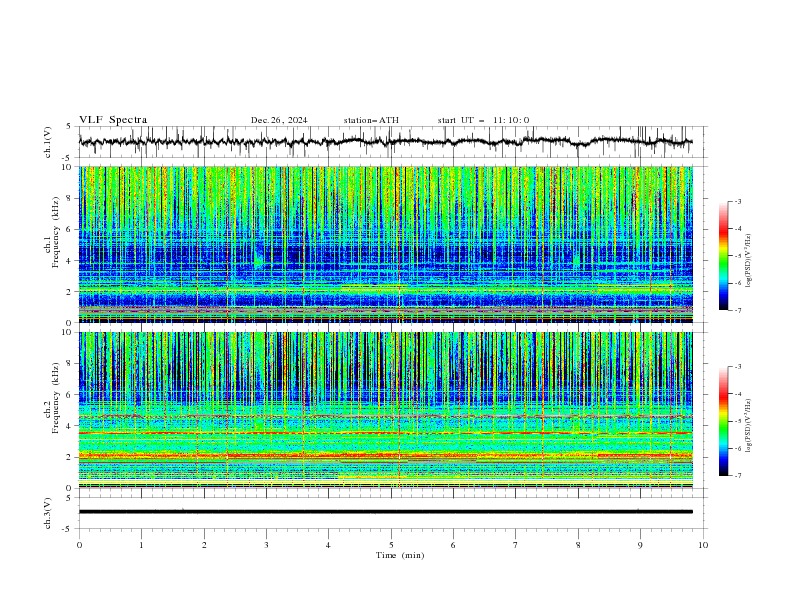This screenshot has width=792, height=612.
Task: Click time-axis tick label "9"
Action: pos(640,545)
